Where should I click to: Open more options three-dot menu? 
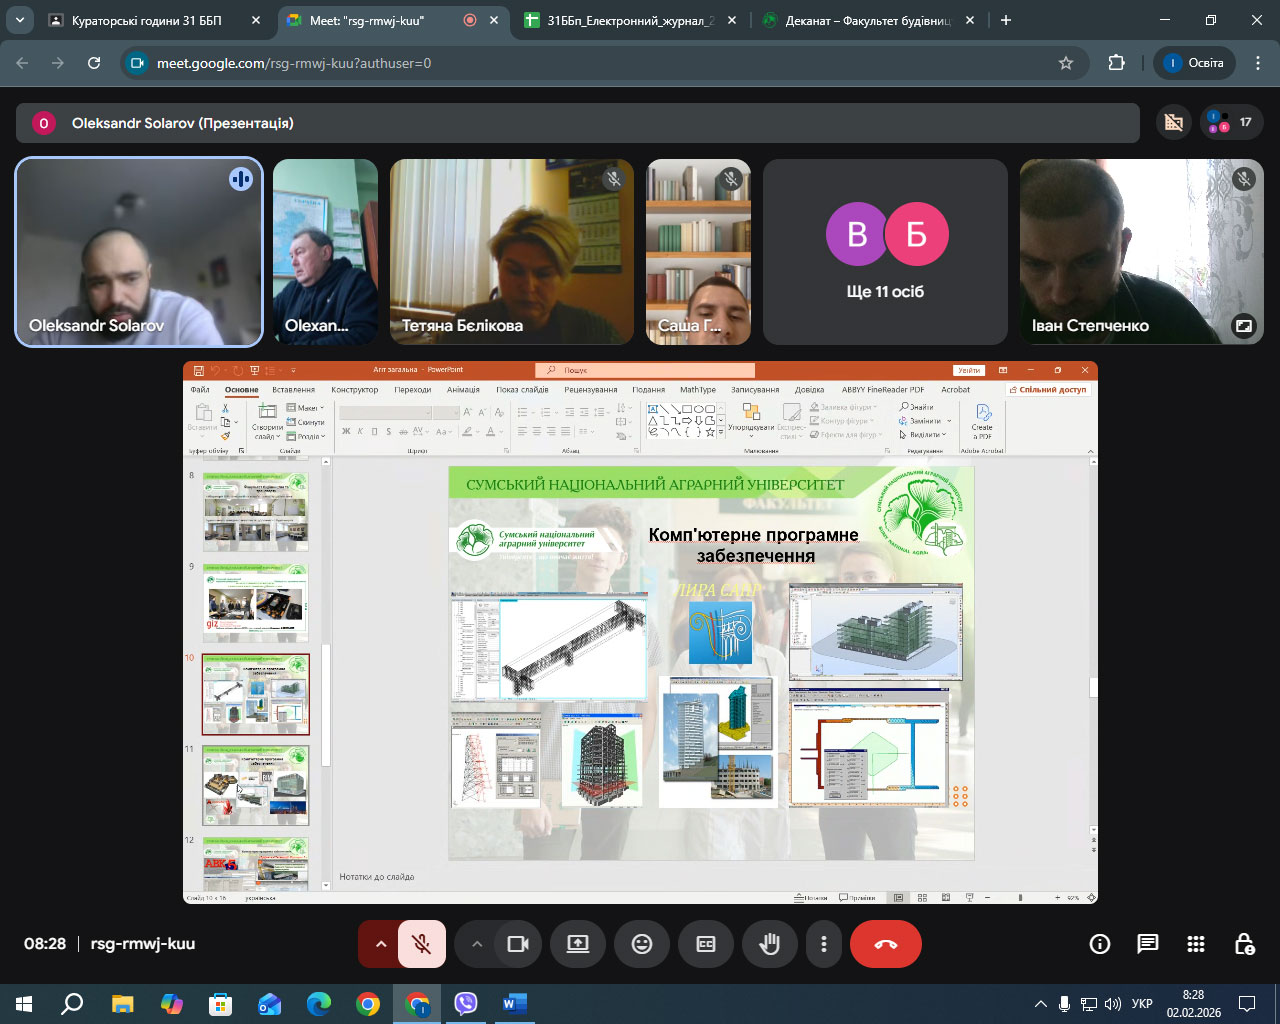[x=823, y=944]
